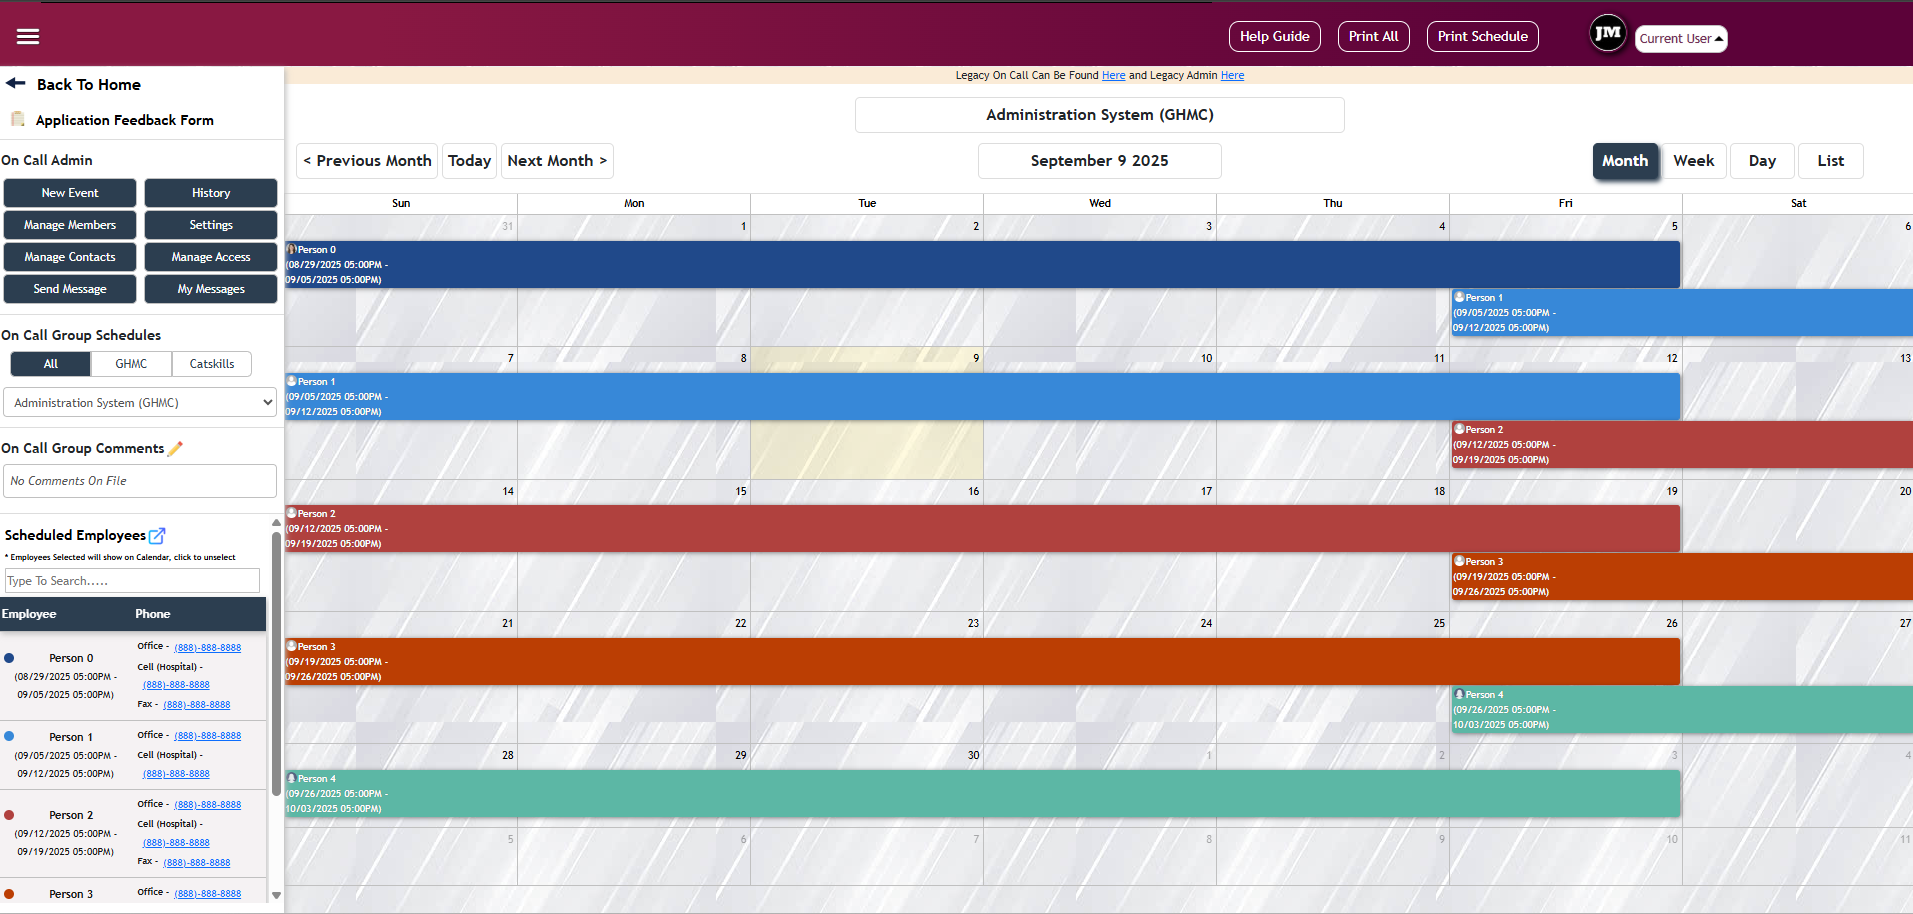Open My Messages

[211, 289]
